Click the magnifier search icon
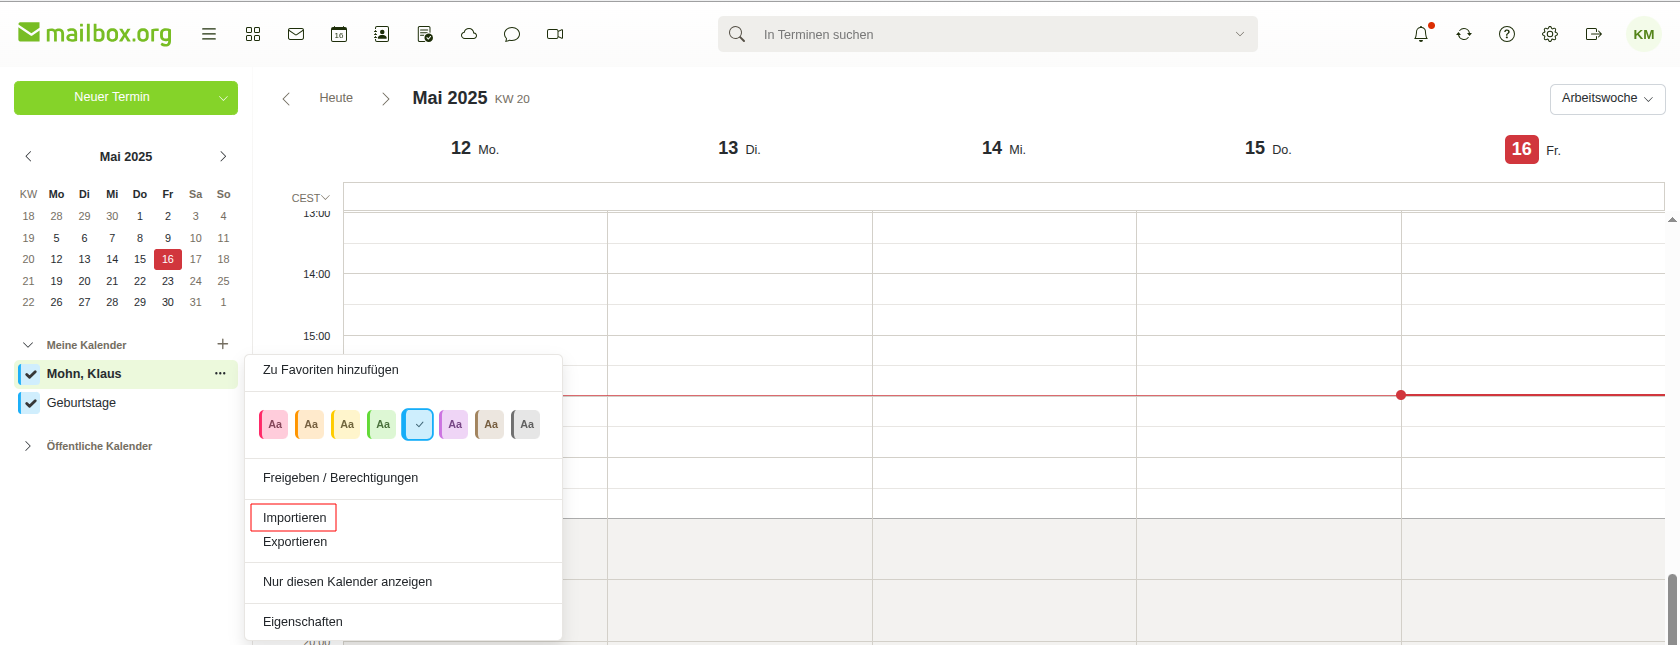Screen dimensions: 1680x645 click(737, 34)
